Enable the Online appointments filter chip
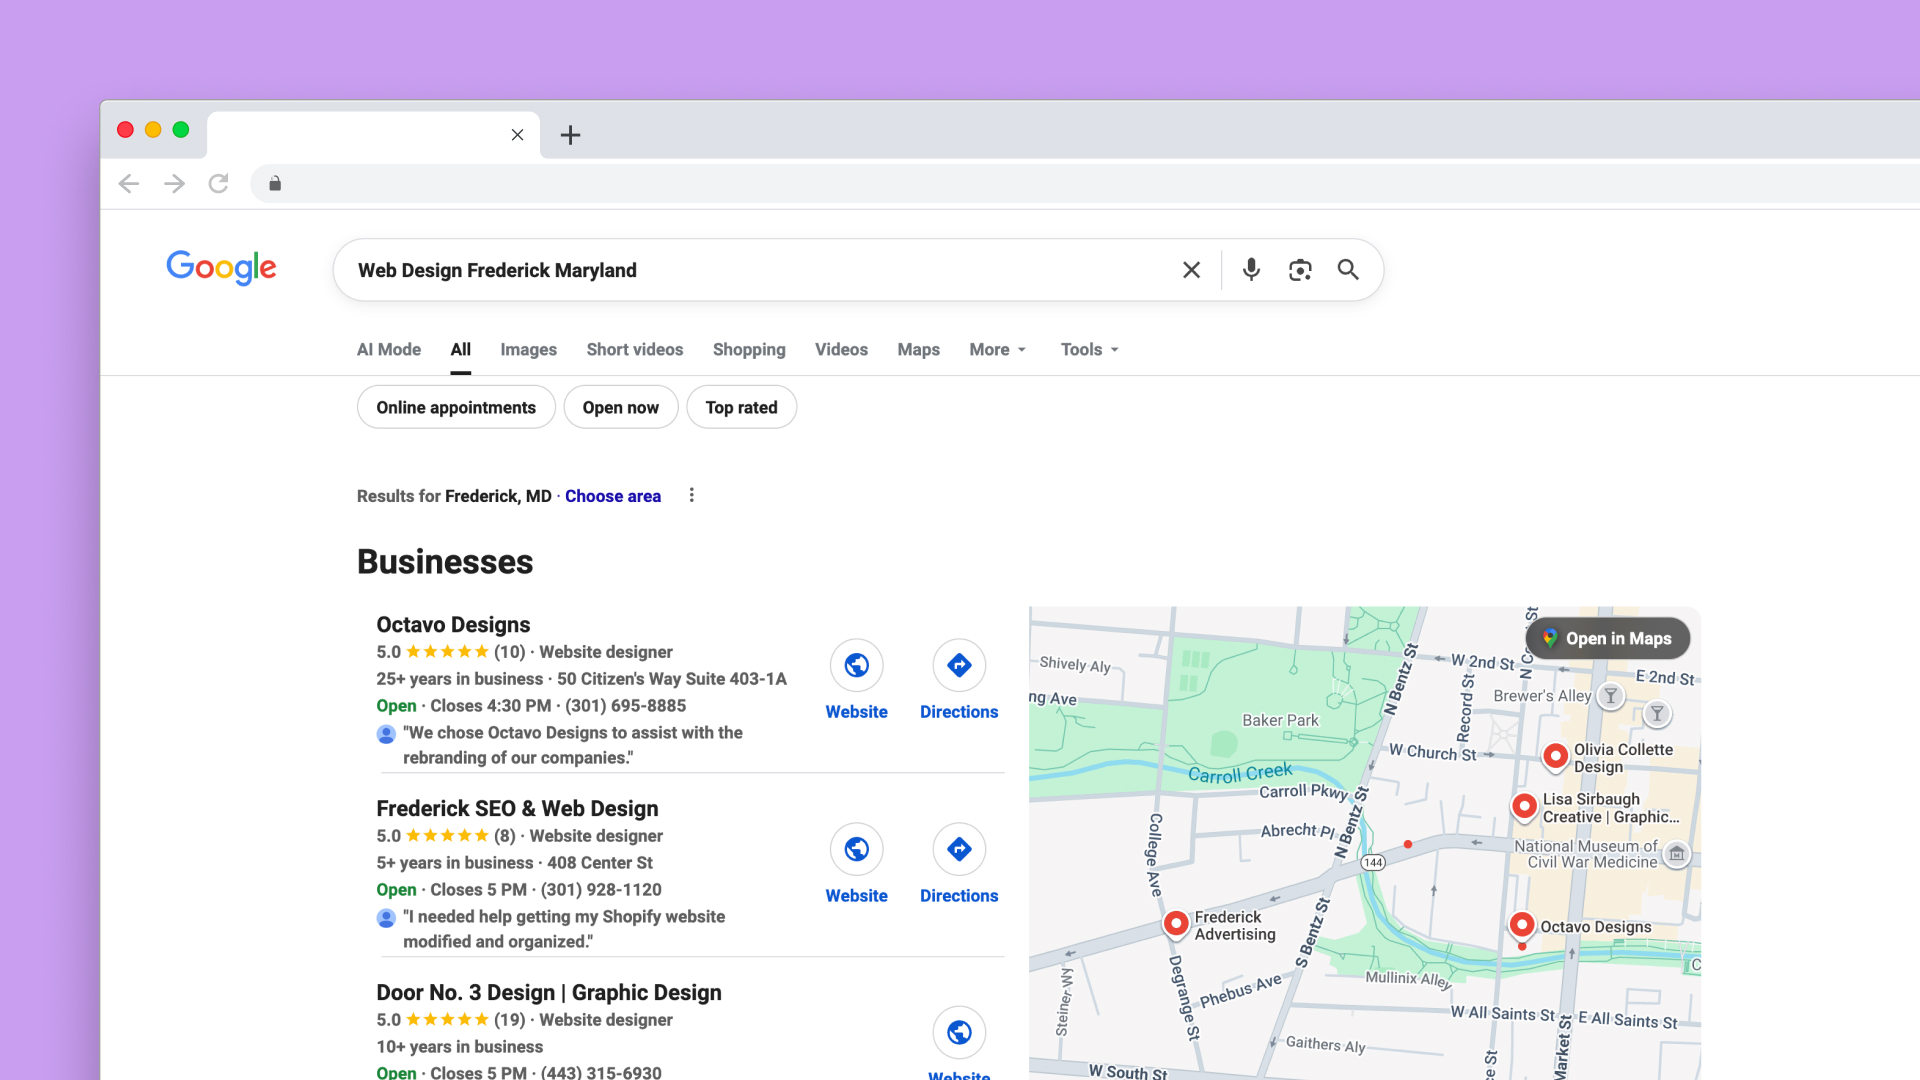The height and width of the screenshot is (1080, 1920). pyautogui.click(x=456, y=407)
